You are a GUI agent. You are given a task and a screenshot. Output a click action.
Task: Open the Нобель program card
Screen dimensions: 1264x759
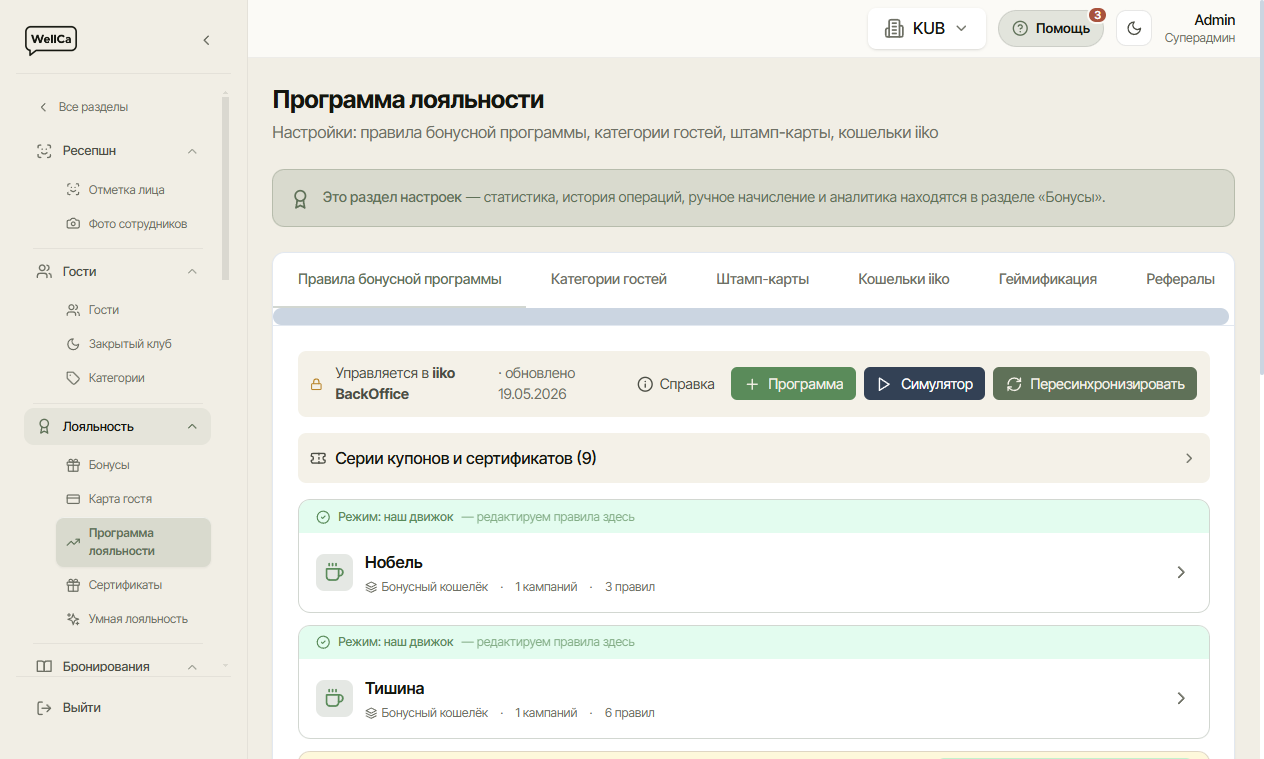(754, 572)
